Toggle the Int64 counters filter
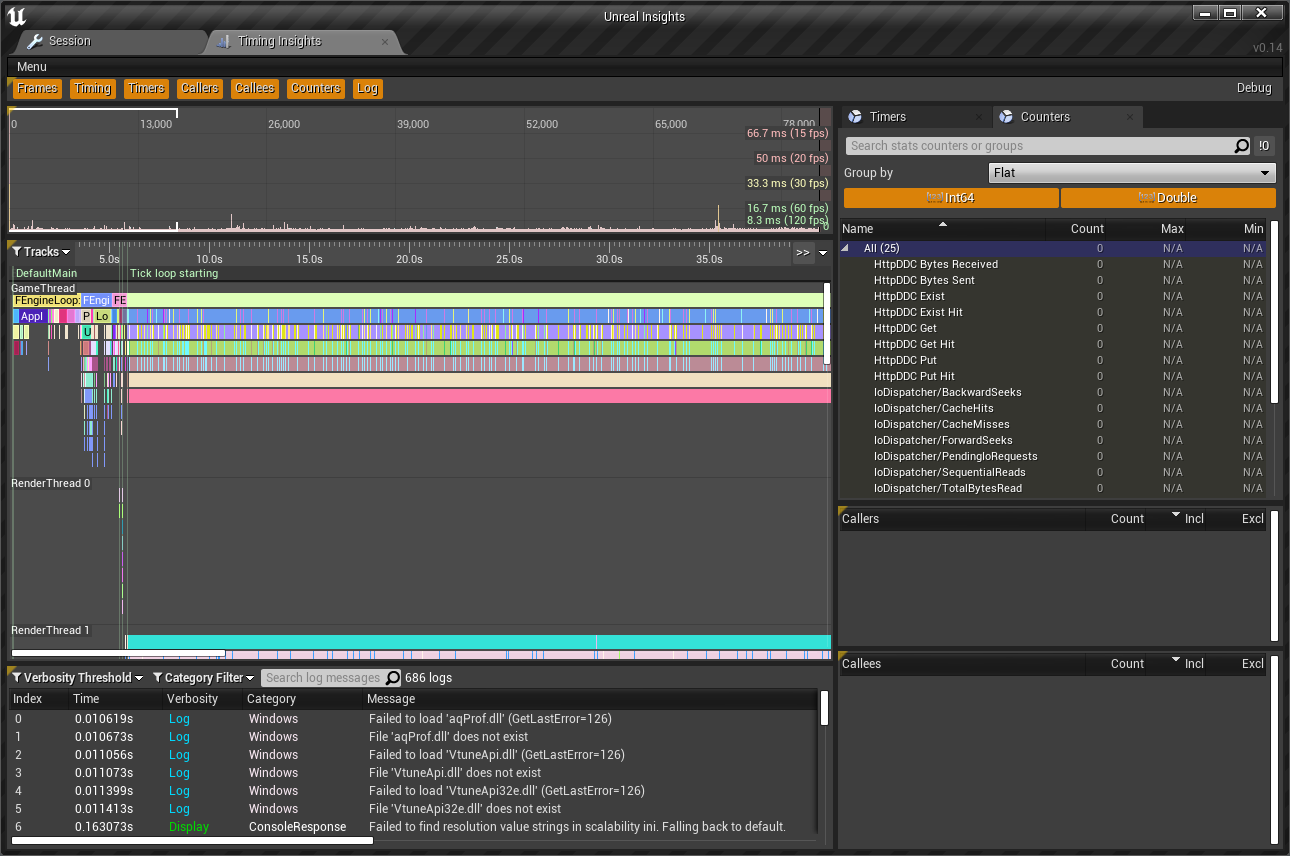This screenshot has height=856, width=1290. coord(951,198)
